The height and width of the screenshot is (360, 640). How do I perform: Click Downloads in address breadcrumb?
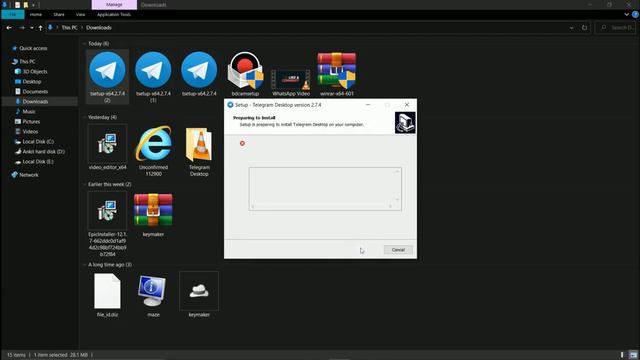[x=99, y=28]
